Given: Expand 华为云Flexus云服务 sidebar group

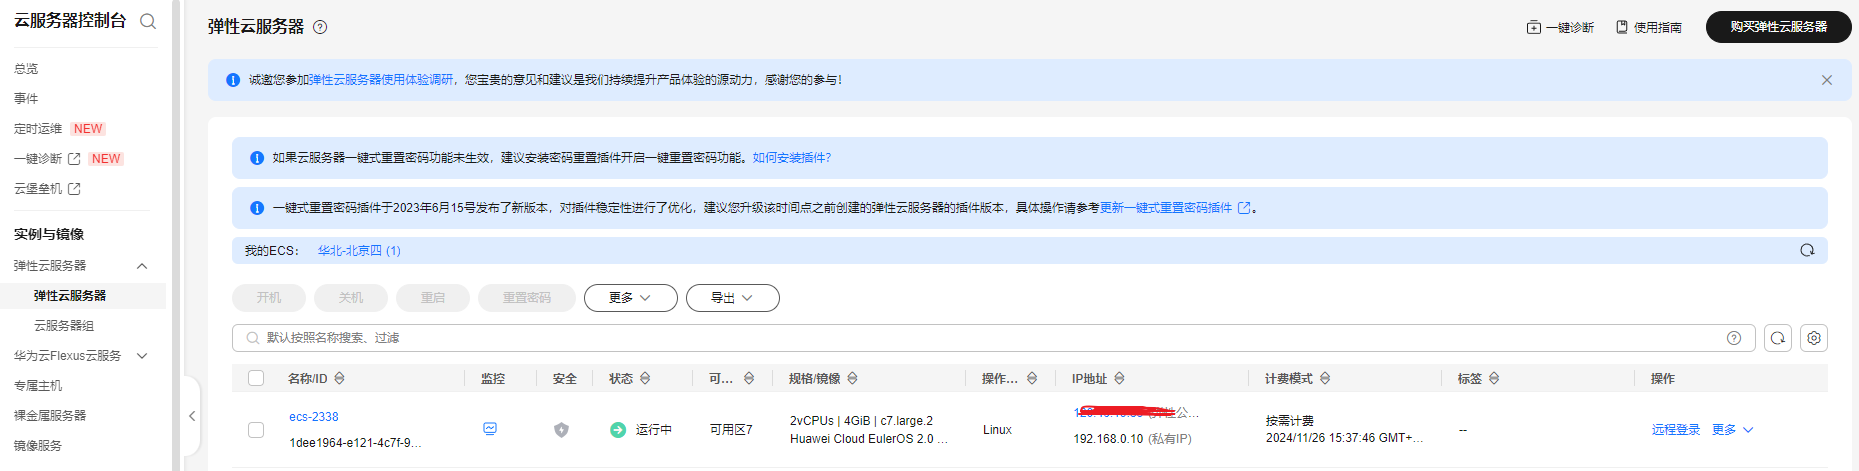Looking at the screenshot, I should tap(142, 356).
